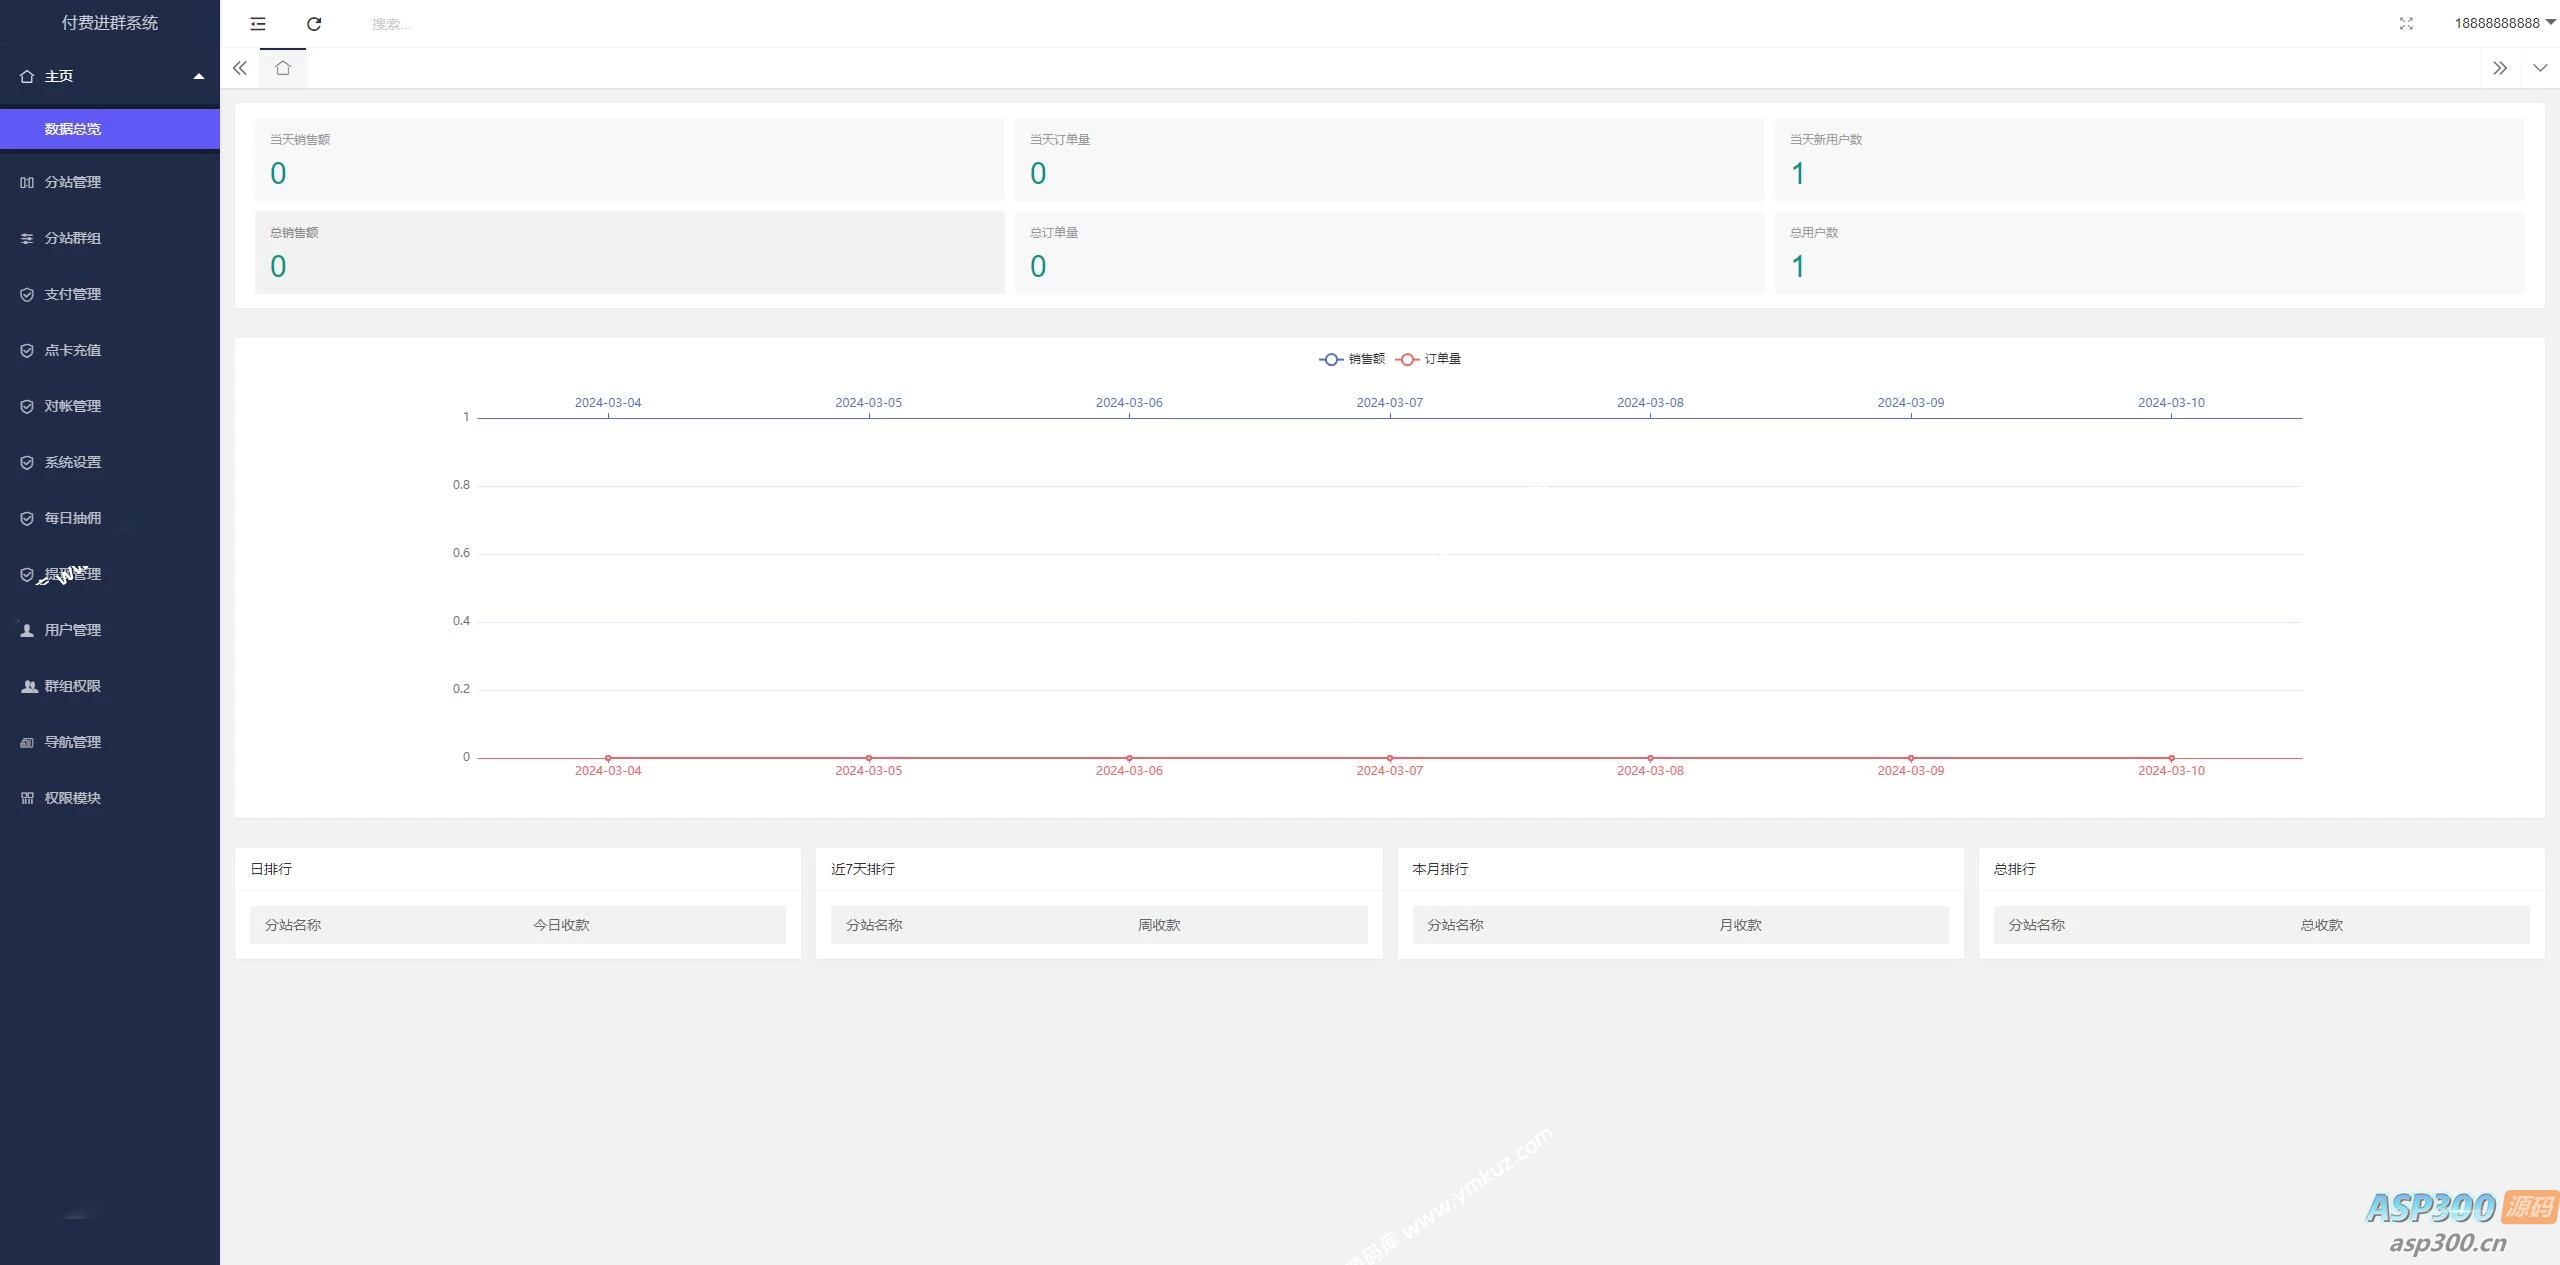Open 权限模块 in sidebar

(x=73, y=798)
